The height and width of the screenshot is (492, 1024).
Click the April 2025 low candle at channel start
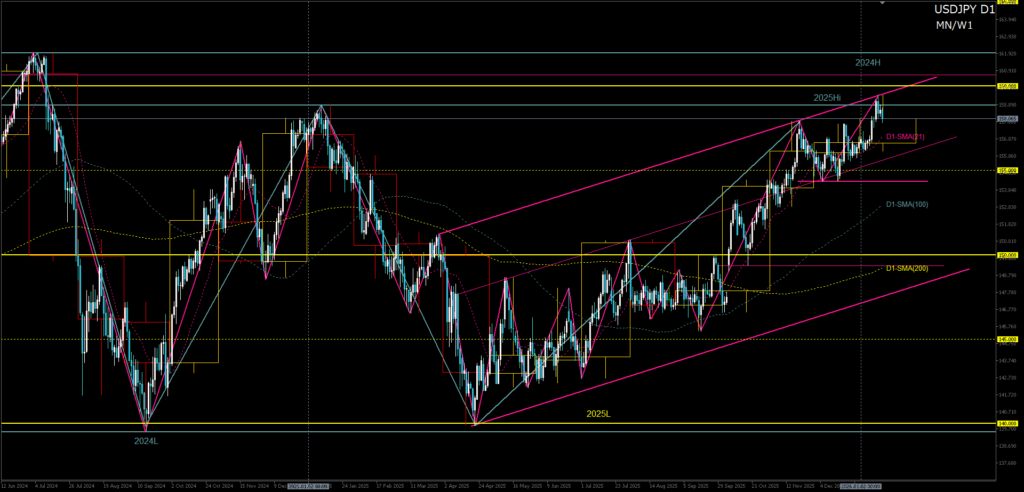[x=474, y=418]
